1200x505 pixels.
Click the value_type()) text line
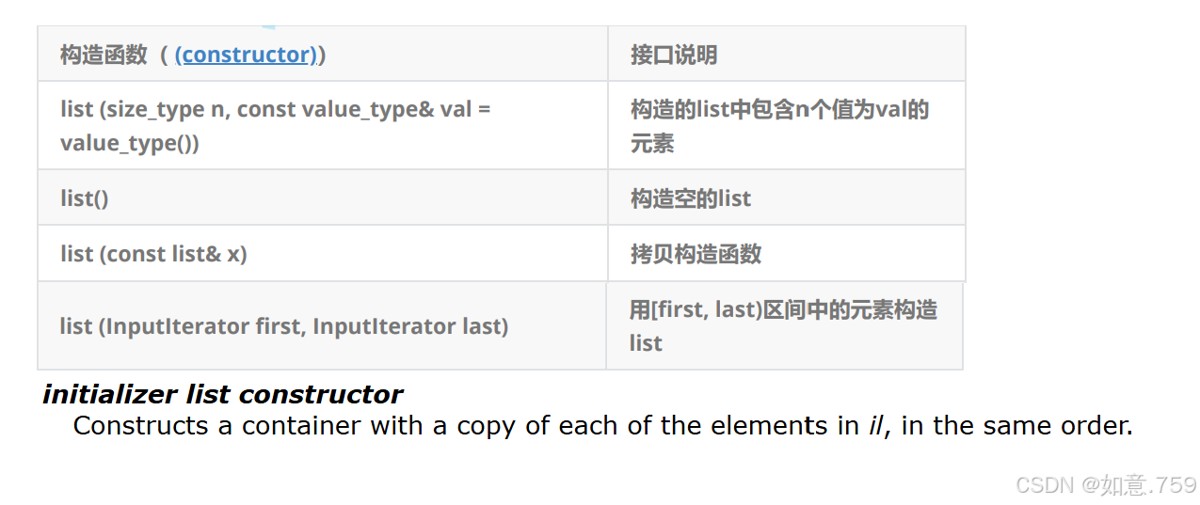130,143
